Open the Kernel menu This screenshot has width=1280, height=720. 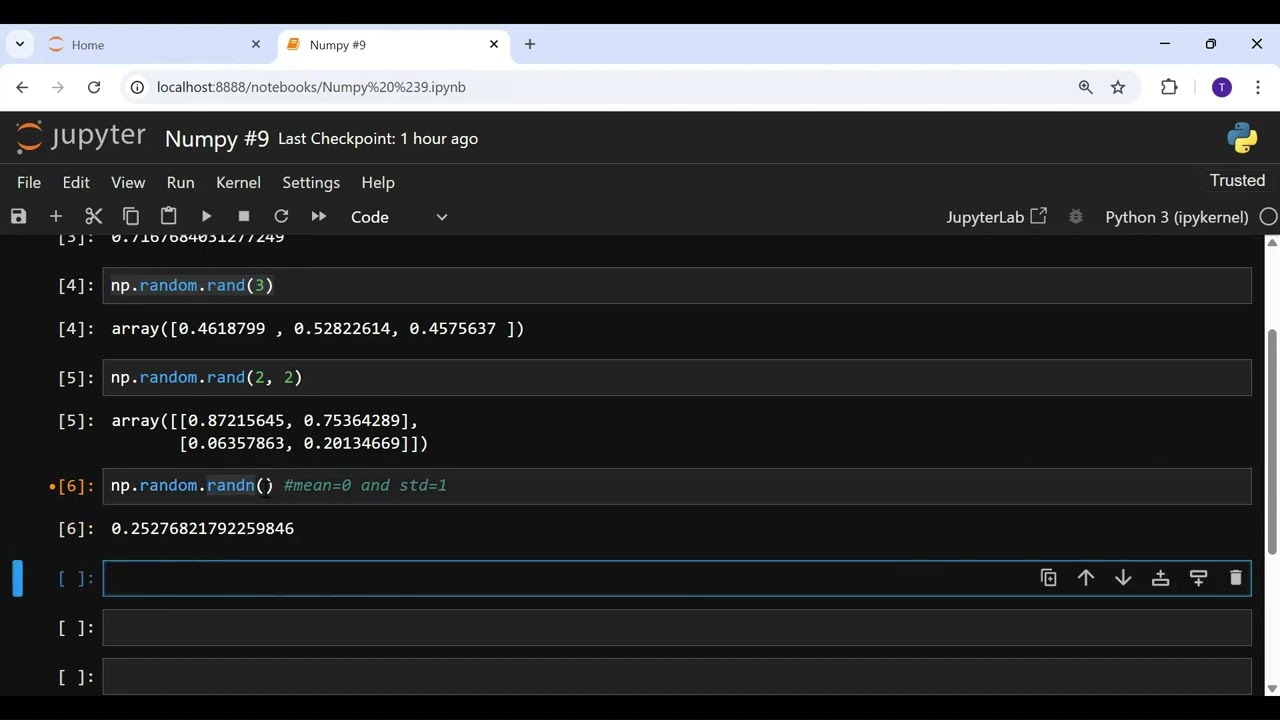(x=238, y=183)
